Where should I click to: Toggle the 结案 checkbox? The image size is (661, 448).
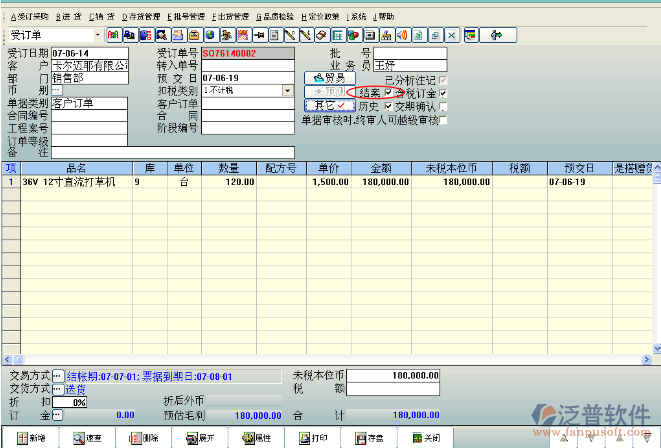[389, 93]
